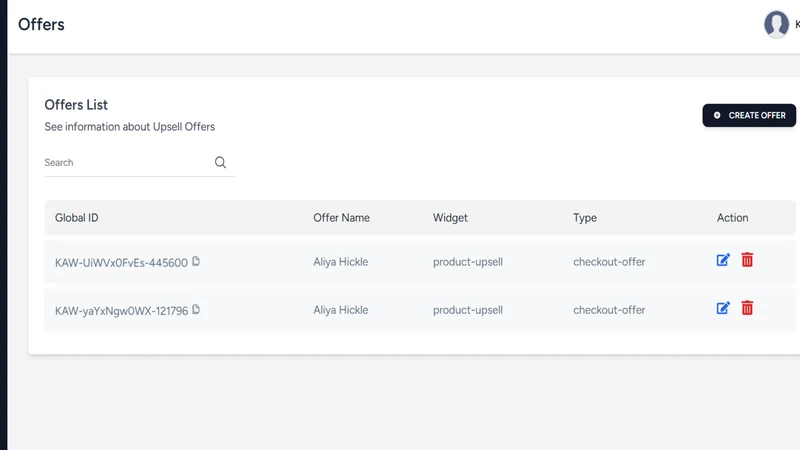The image size is (800, 450).
Task: Click the Global ID column header
Action: [77, 218]
